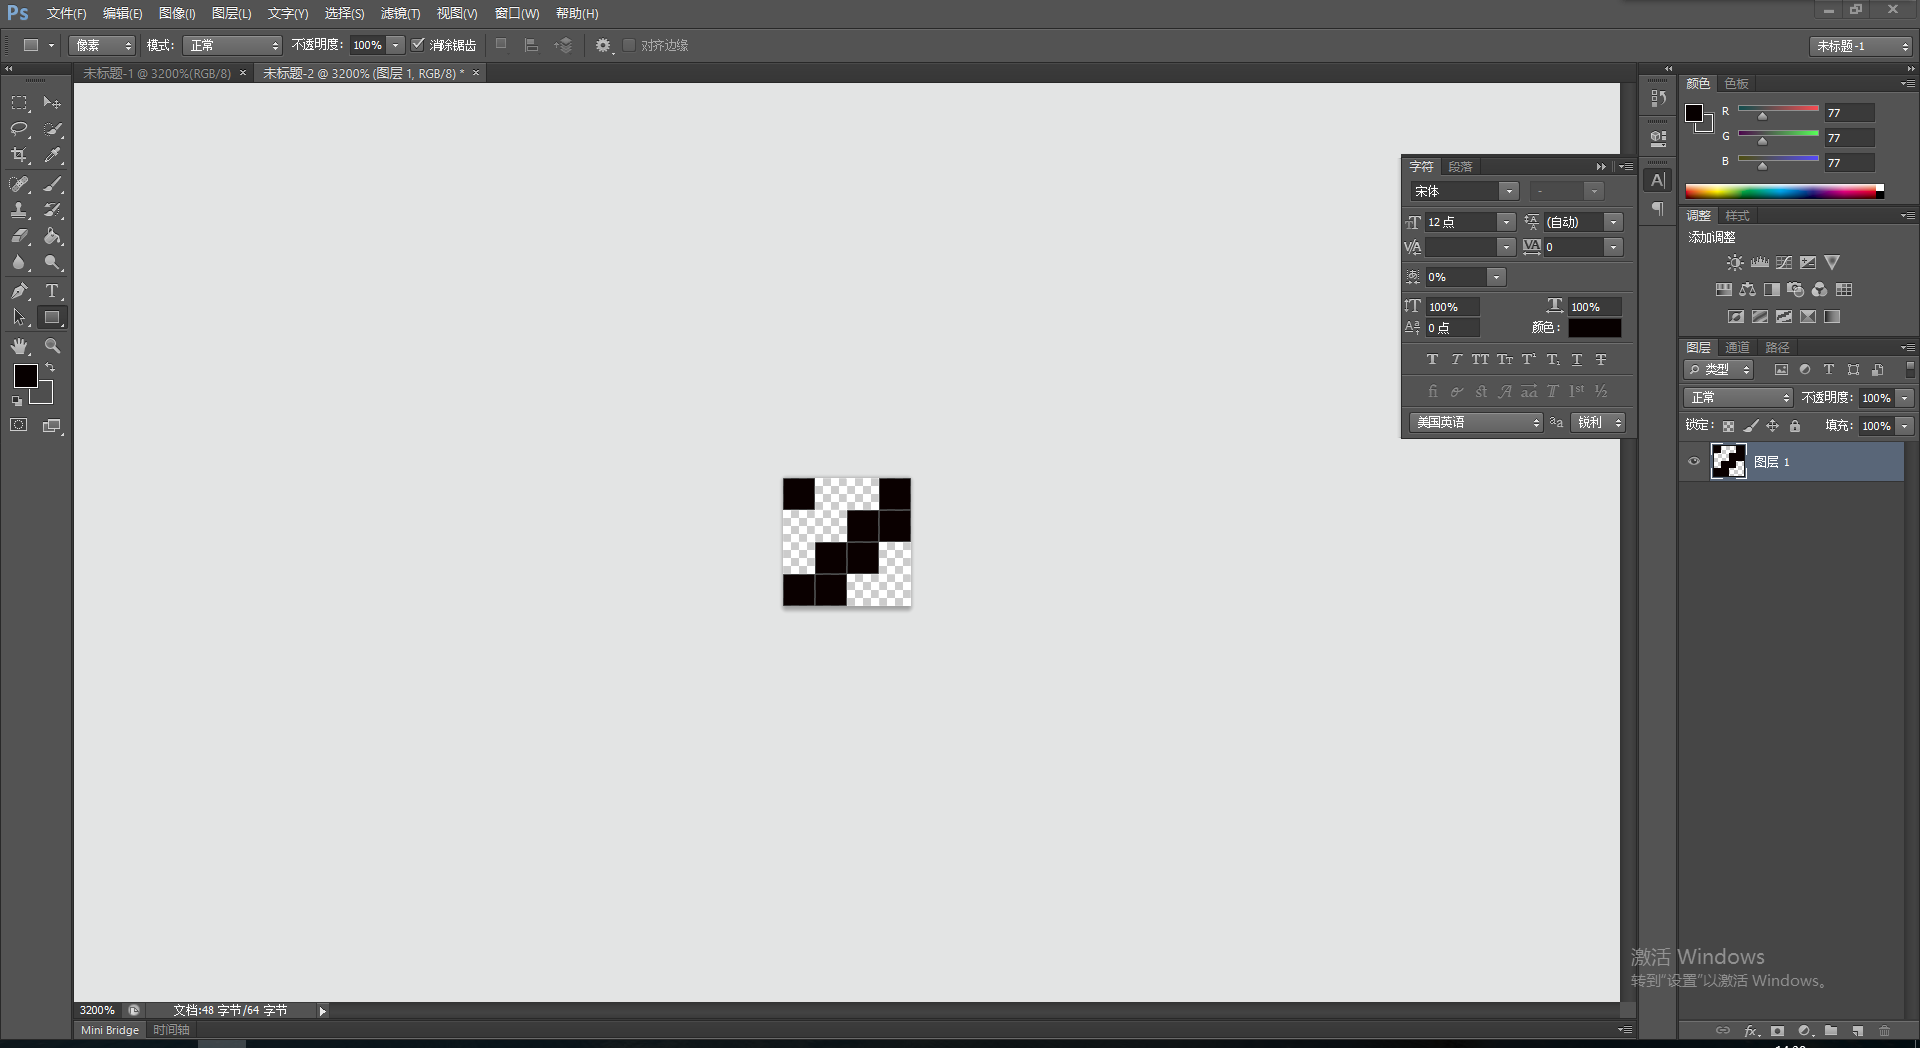
Task: Click the status bar zoom percentage field 3200%
Action: 98,1011
